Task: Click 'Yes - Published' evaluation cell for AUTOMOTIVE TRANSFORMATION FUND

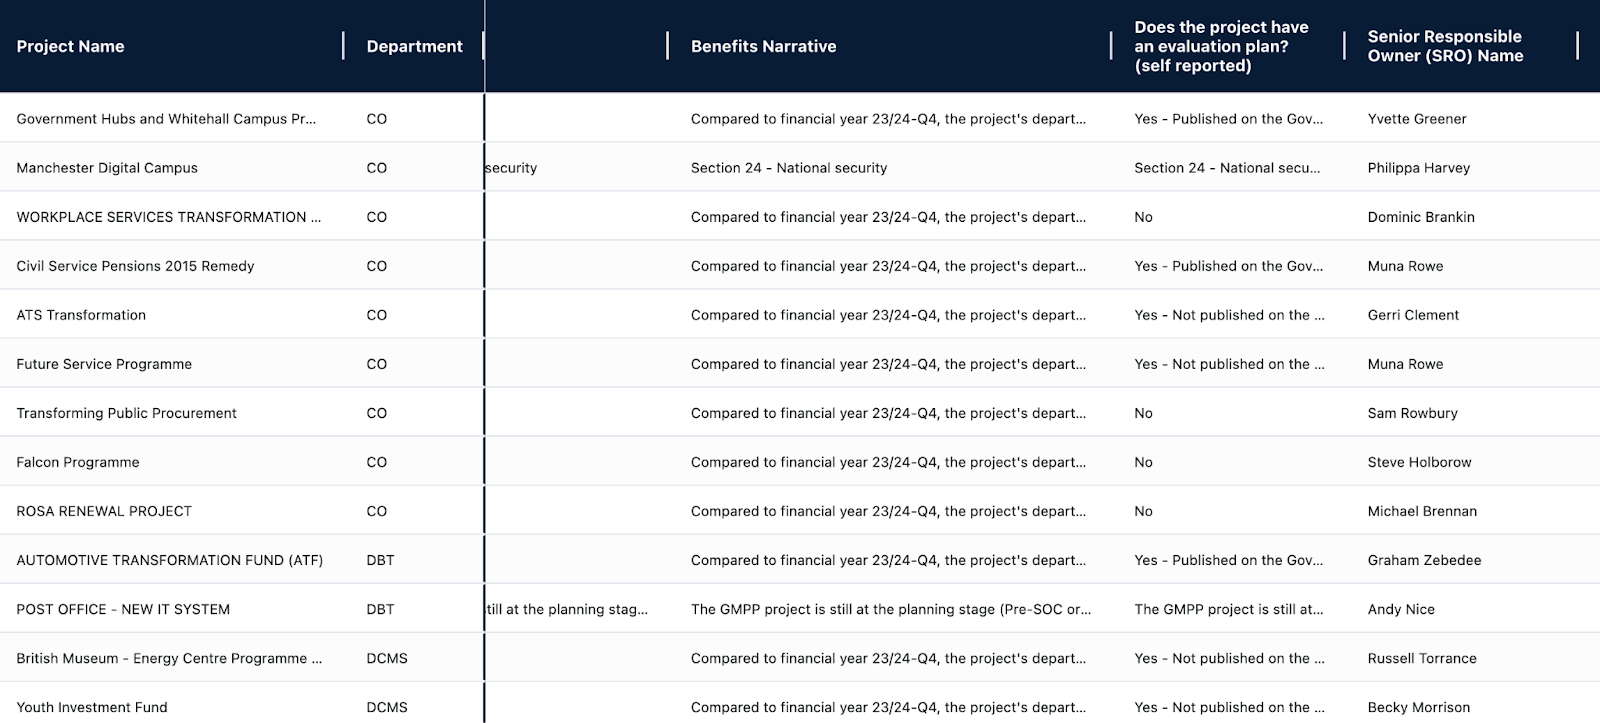Action: tap(1228, 560)
